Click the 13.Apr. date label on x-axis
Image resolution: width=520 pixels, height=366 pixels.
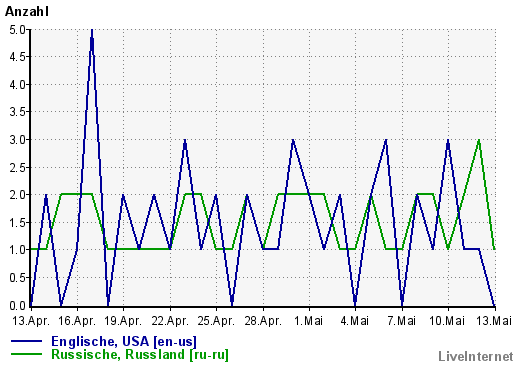point(31,321)
